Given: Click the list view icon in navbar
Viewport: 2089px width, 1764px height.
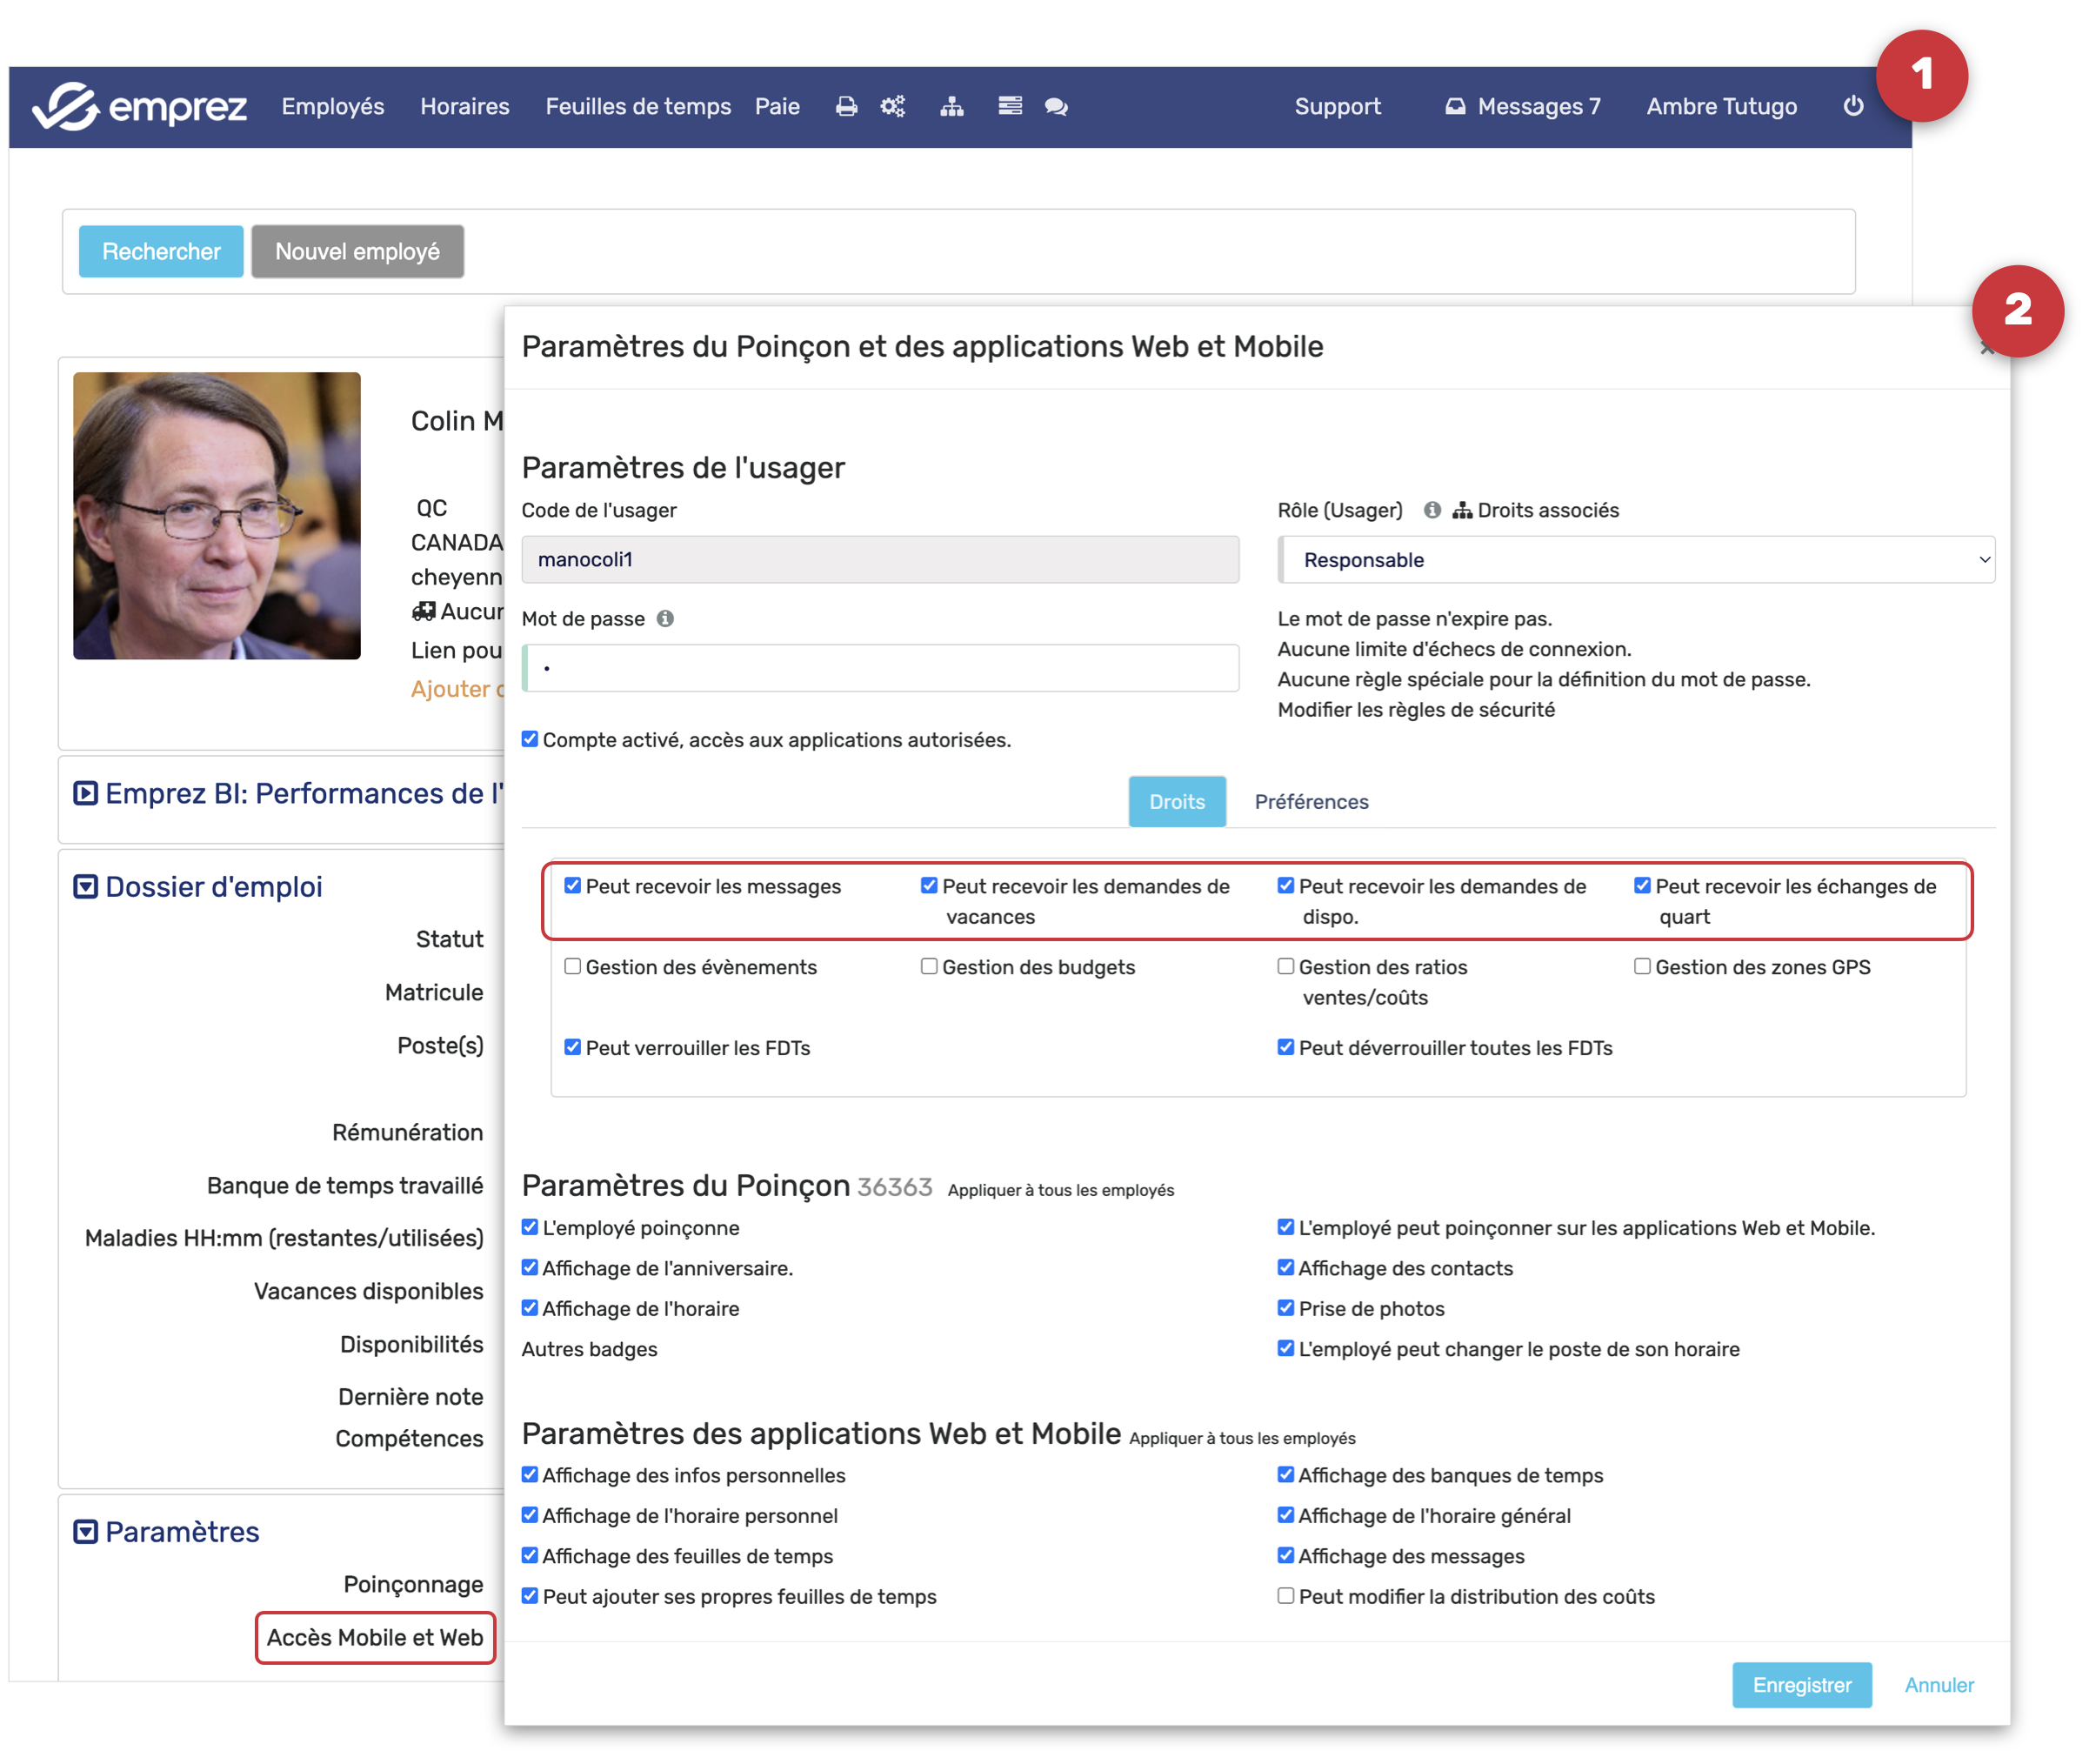Looking at the screenshot, I should tap(1009, 106).
